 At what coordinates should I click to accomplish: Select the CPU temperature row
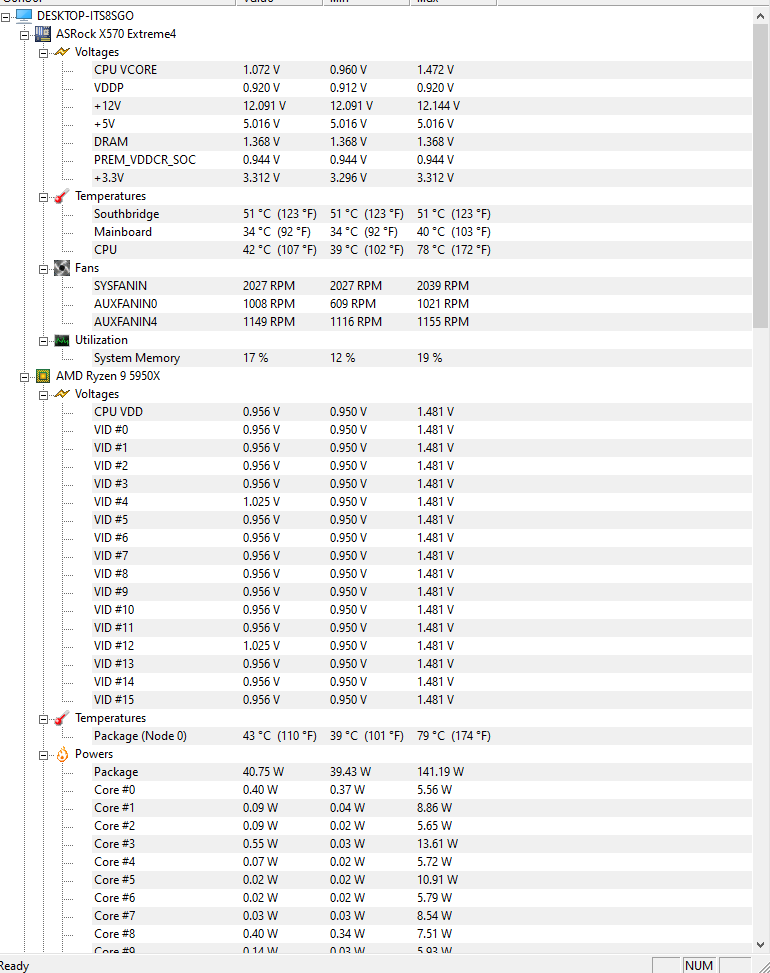pyautogui.click(x=422, y=249)
